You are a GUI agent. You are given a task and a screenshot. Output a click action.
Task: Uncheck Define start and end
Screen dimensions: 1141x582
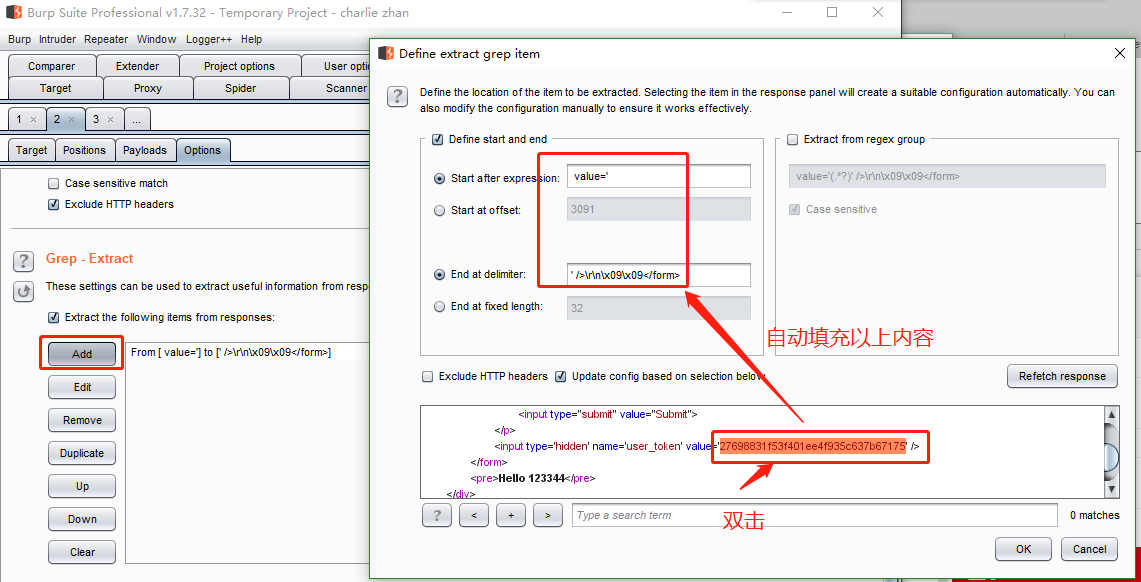[x=437, y=139]
